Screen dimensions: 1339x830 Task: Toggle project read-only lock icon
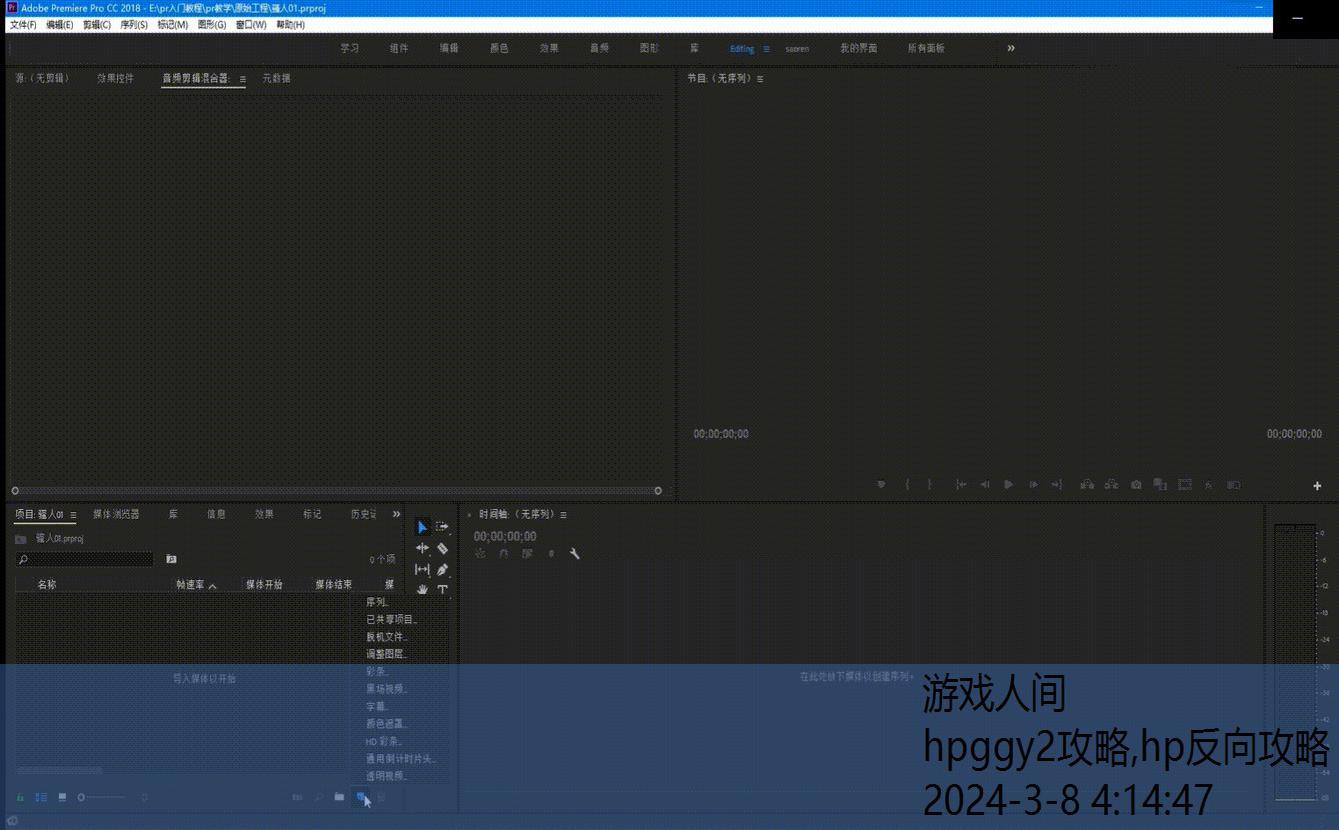coord(20,797)
